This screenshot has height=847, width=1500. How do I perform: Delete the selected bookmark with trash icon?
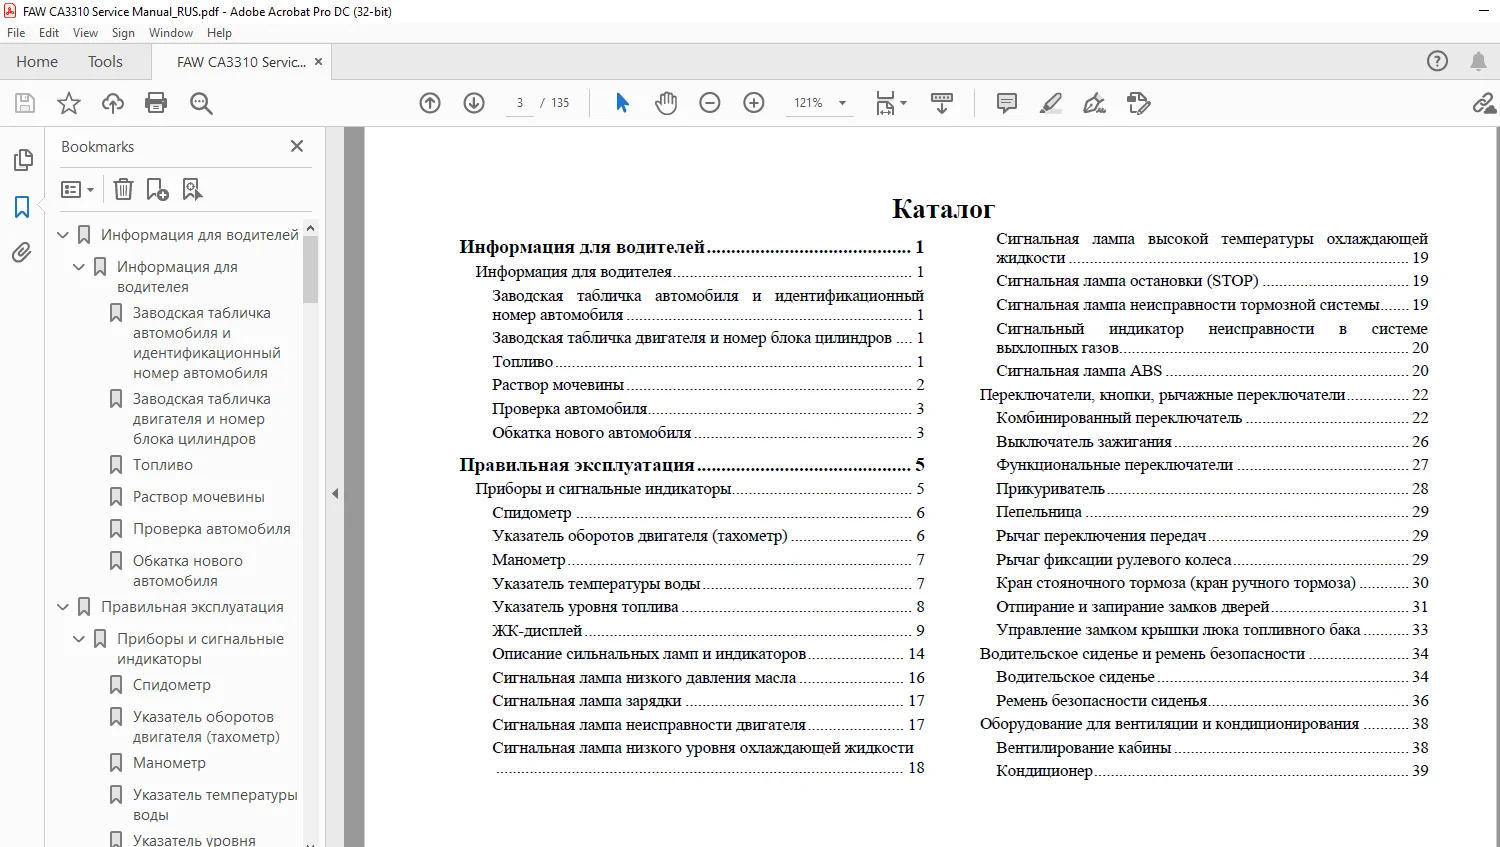point(123,189)
